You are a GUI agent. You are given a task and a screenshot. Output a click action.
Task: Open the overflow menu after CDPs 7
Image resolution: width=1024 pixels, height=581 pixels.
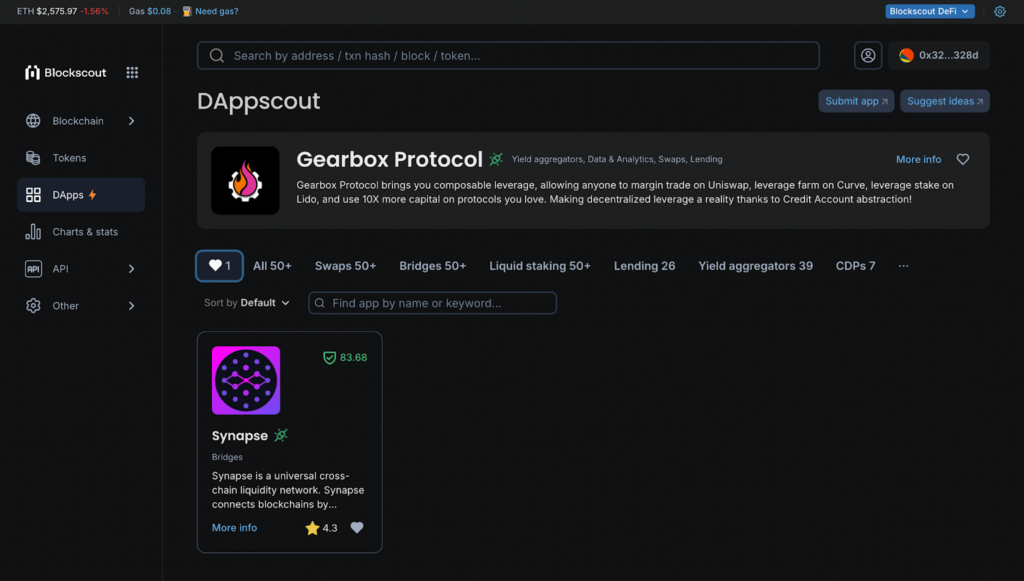click(903, 265)
